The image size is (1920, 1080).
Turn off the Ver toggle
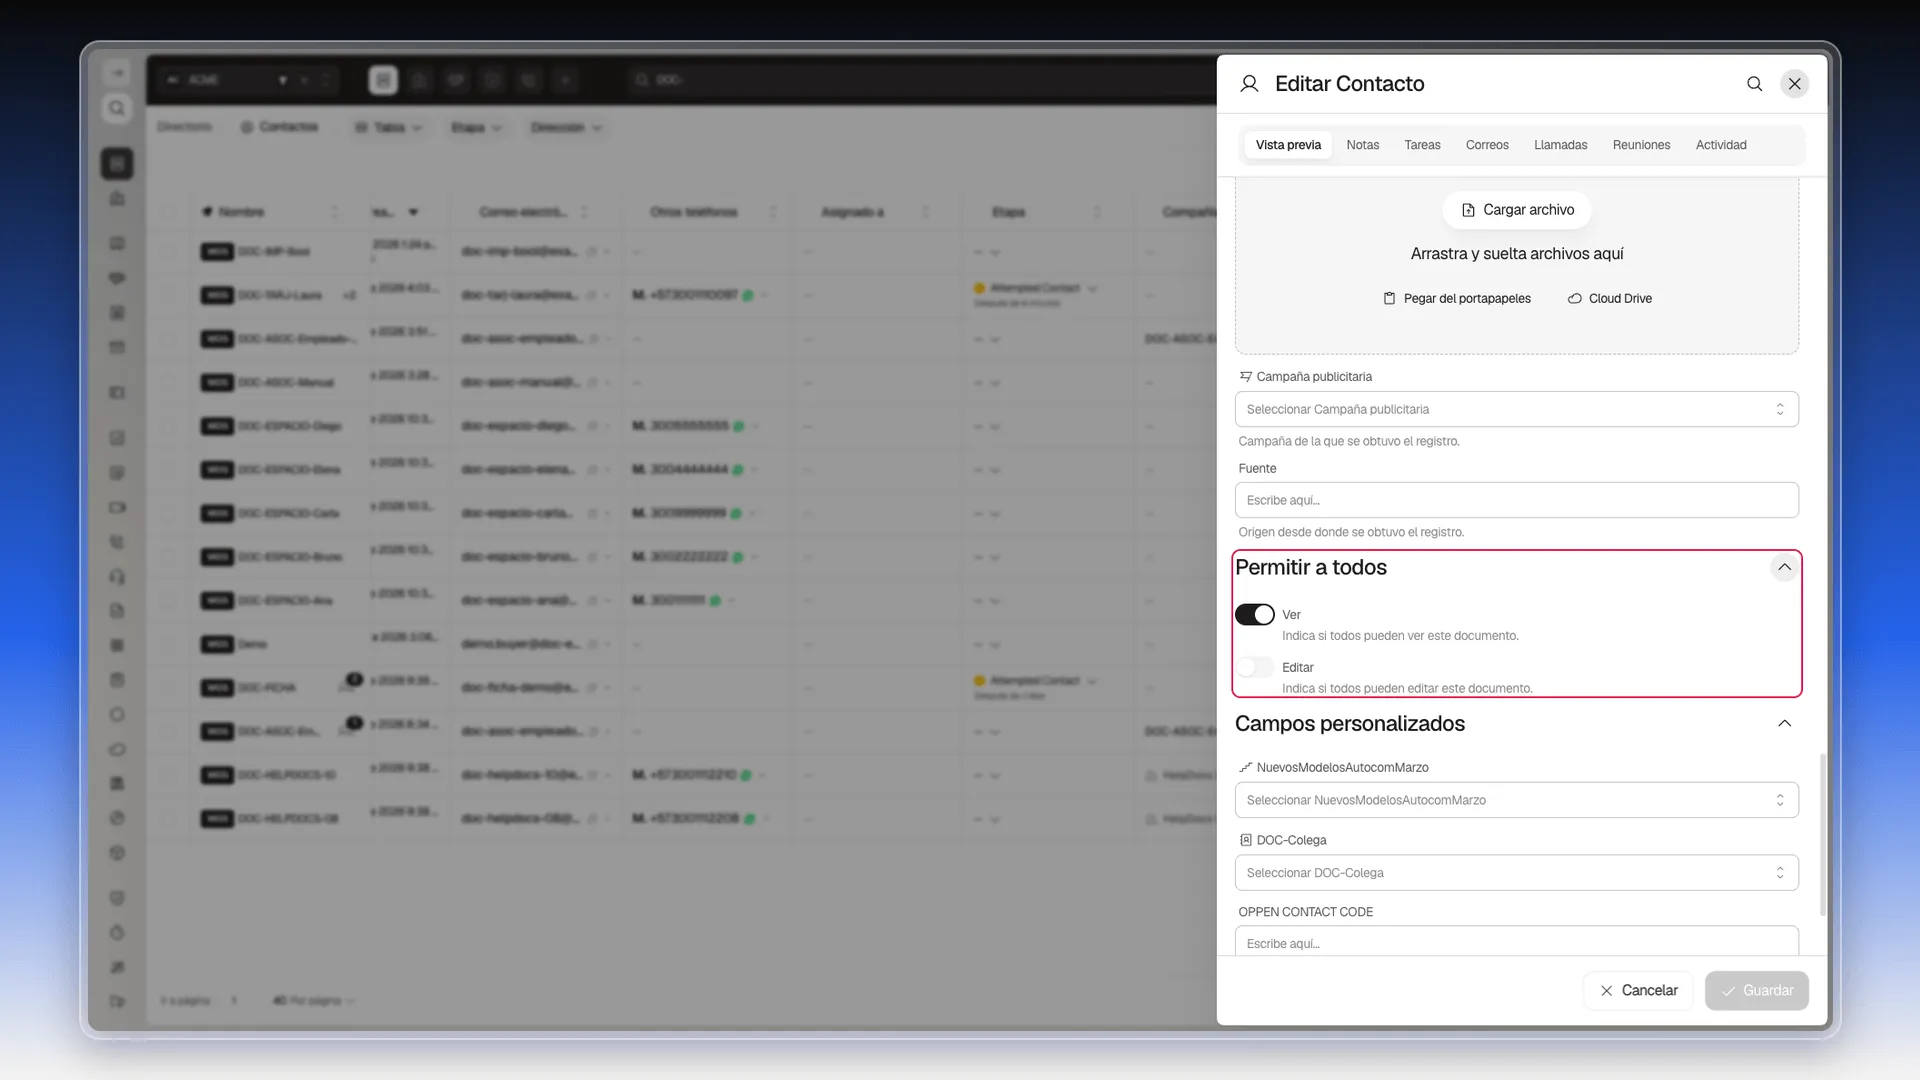click(x=1254, y=615)
